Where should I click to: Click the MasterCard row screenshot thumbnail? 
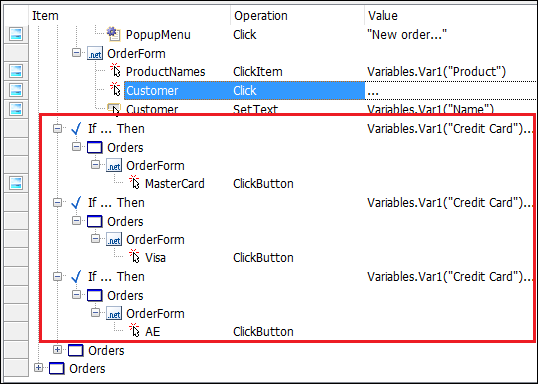(x=16, y=183)
